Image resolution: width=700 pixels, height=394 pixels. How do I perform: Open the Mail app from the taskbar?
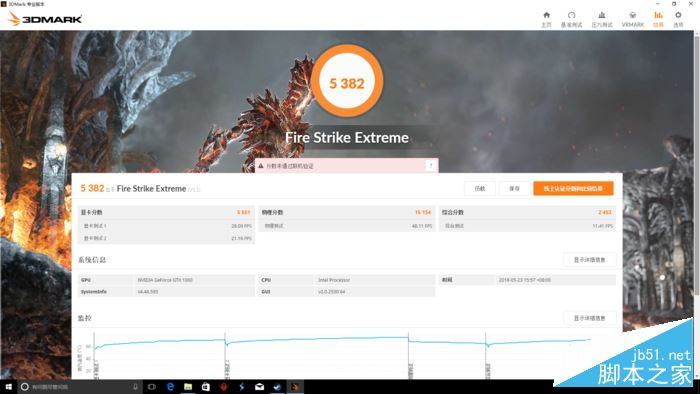[x=259, y=387]
